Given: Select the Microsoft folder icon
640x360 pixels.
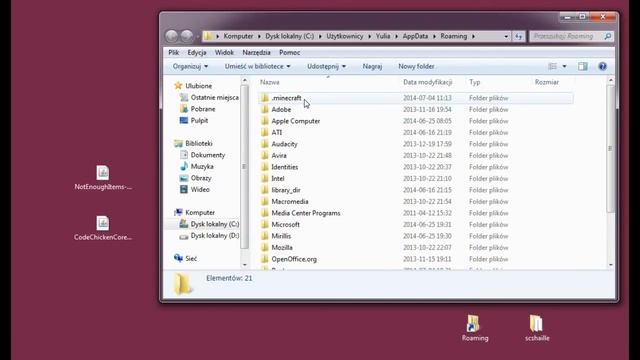Looking at the screenshot, I should coord(265,224).
